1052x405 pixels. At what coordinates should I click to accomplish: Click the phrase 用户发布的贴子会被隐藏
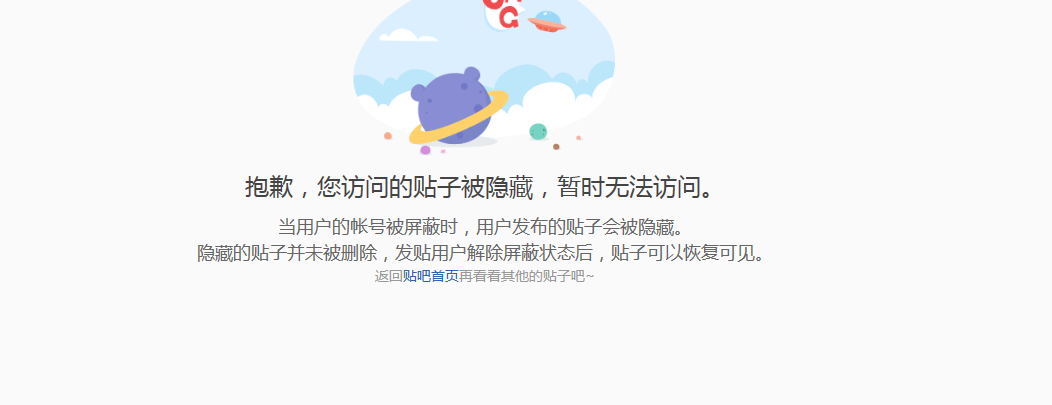[574, 227]
